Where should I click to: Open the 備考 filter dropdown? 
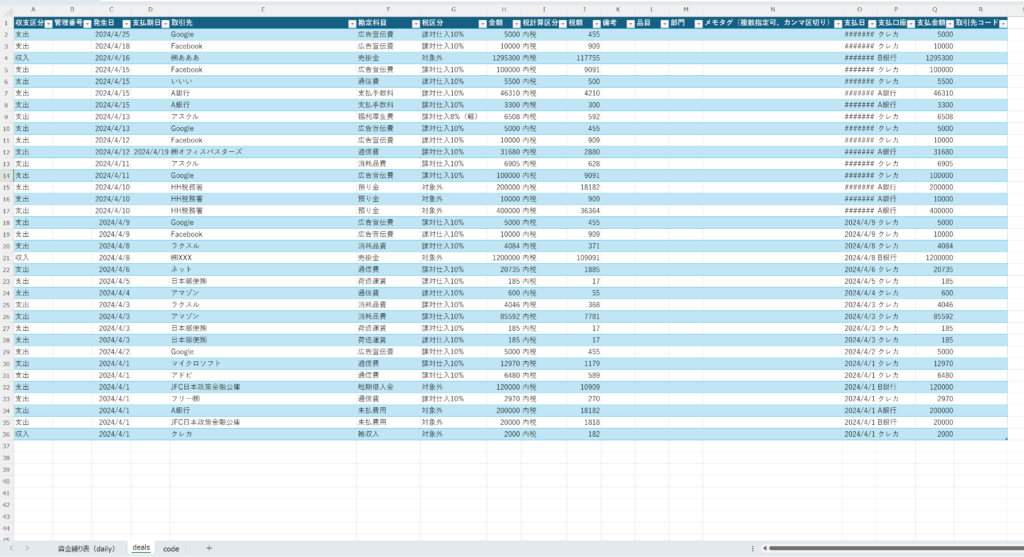tap(630, 24)
